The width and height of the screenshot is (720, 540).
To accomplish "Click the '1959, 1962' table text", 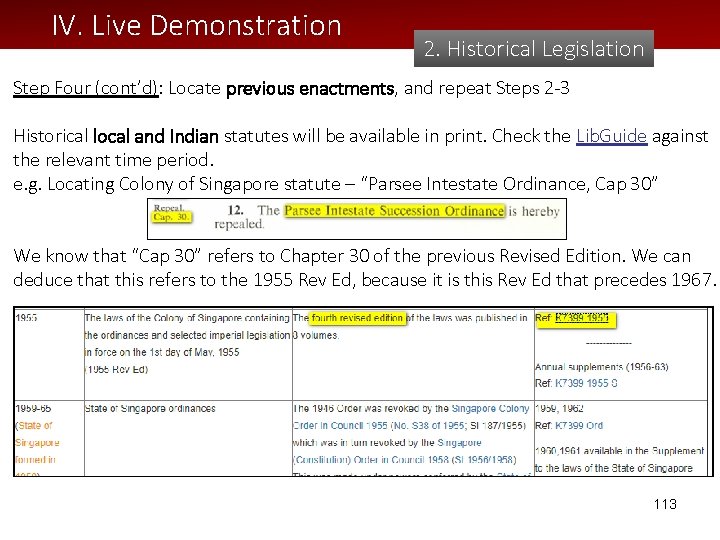I will pyautogui.click(x=559, y=408).
